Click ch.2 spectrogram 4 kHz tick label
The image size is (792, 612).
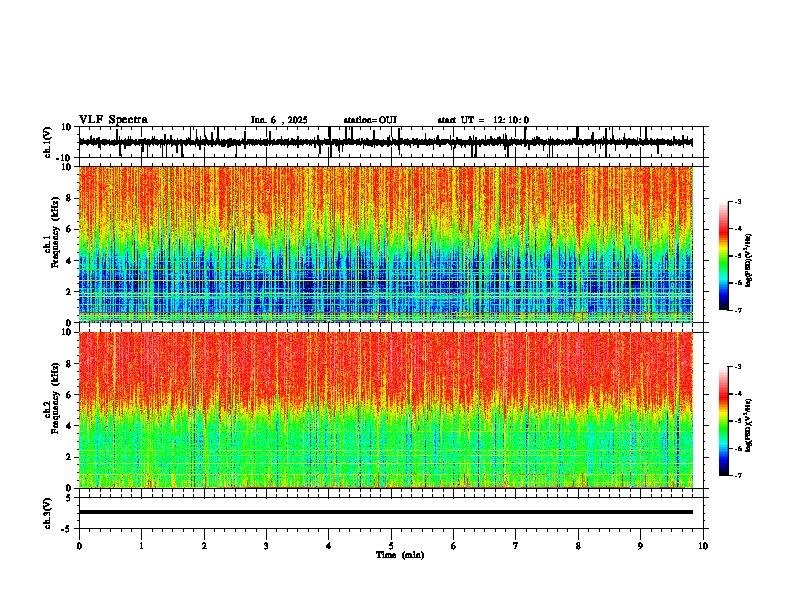click(70, 426)
